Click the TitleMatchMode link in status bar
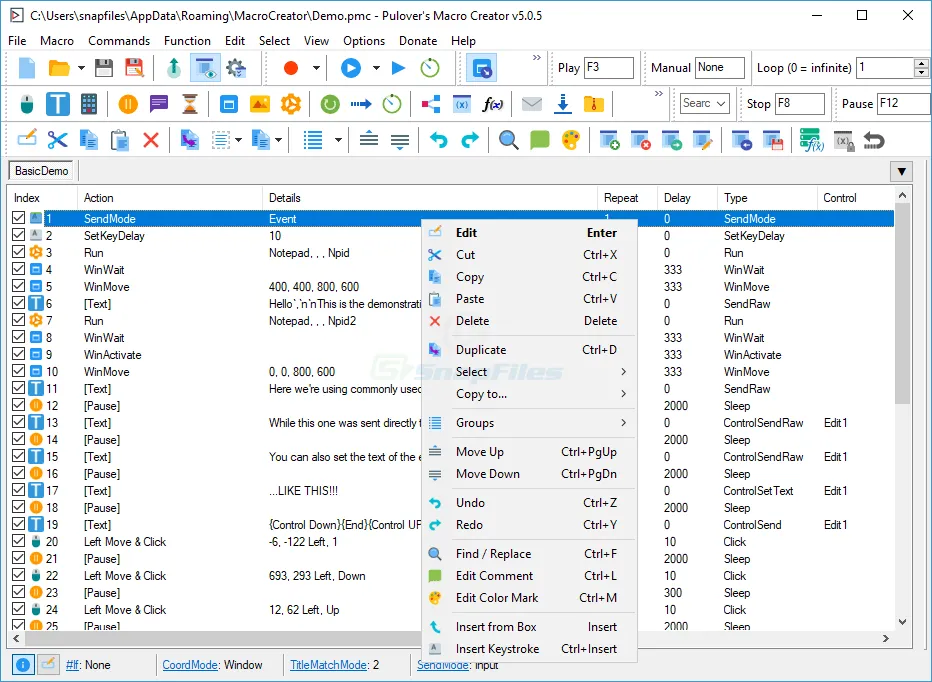 click(328, 665)
